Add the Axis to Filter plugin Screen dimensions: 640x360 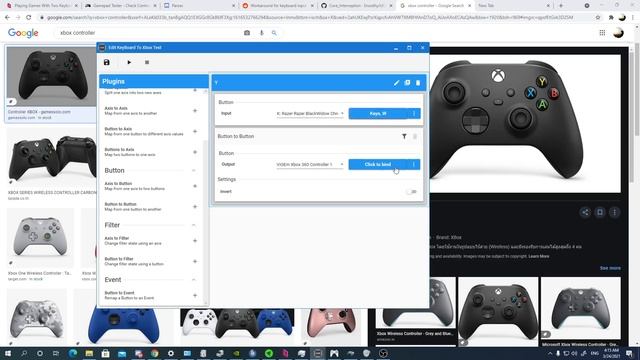click(x=195, y=241)
